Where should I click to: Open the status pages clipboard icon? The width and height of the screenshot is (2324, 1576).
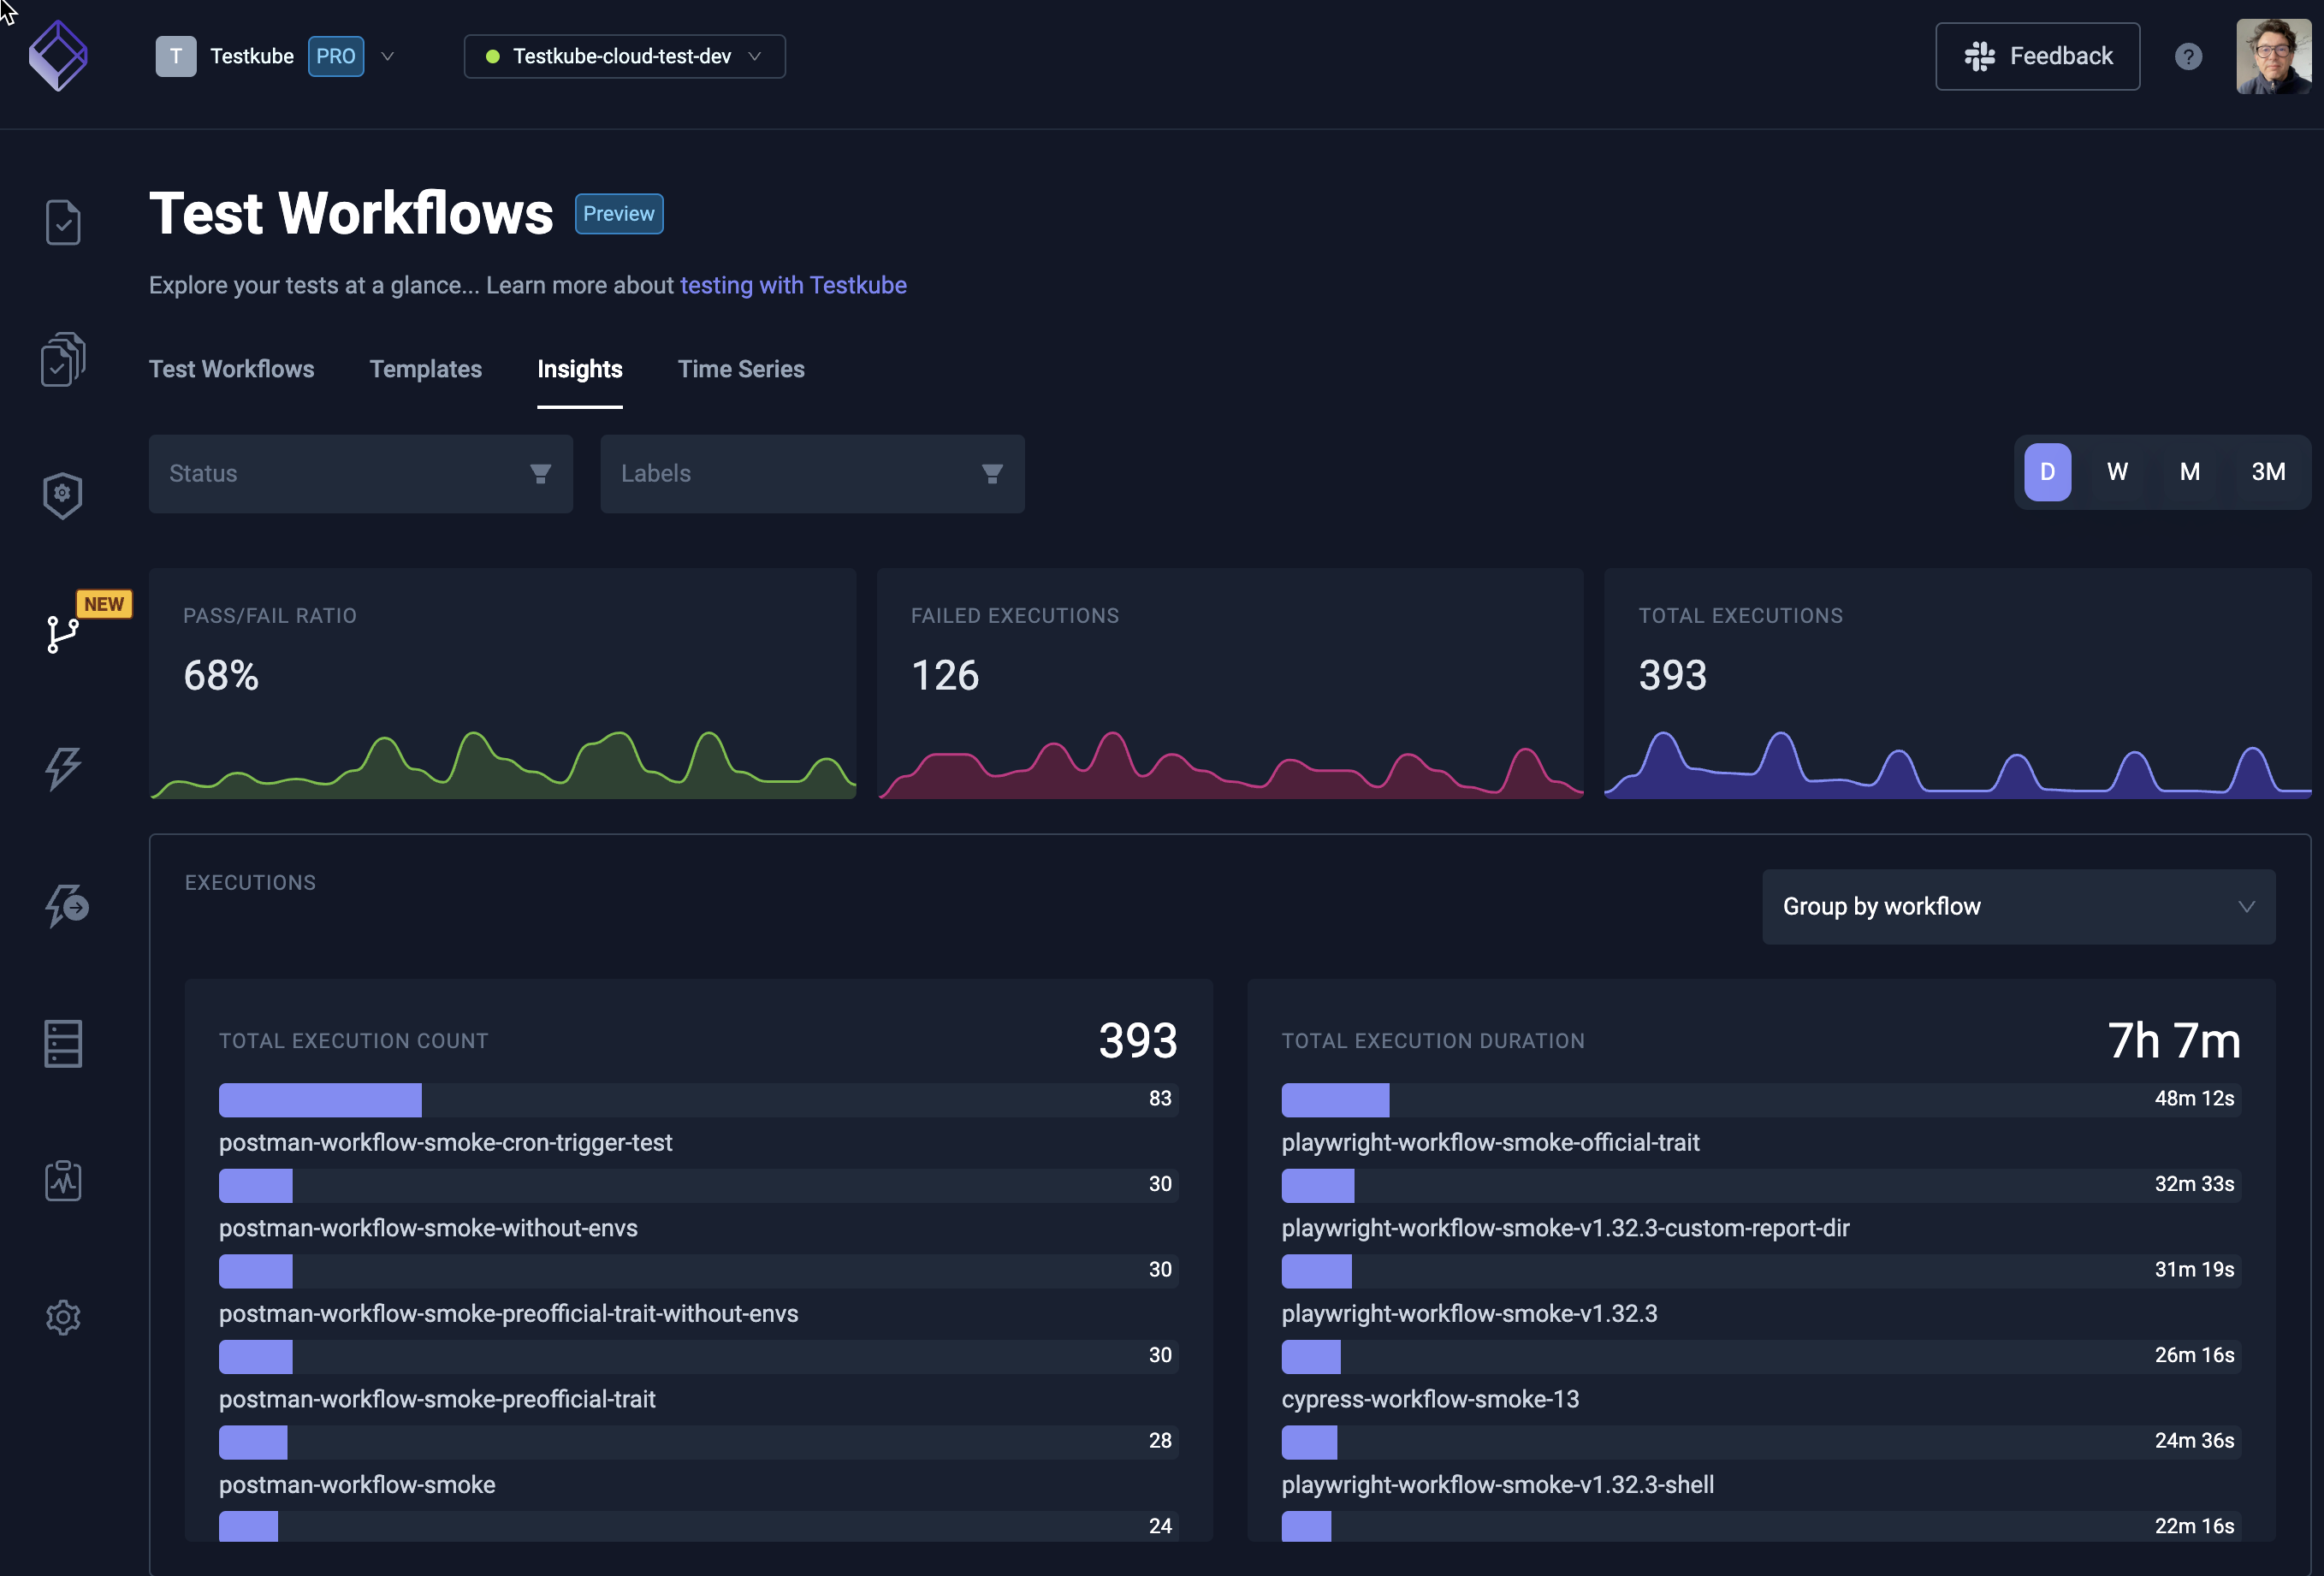63,1181
